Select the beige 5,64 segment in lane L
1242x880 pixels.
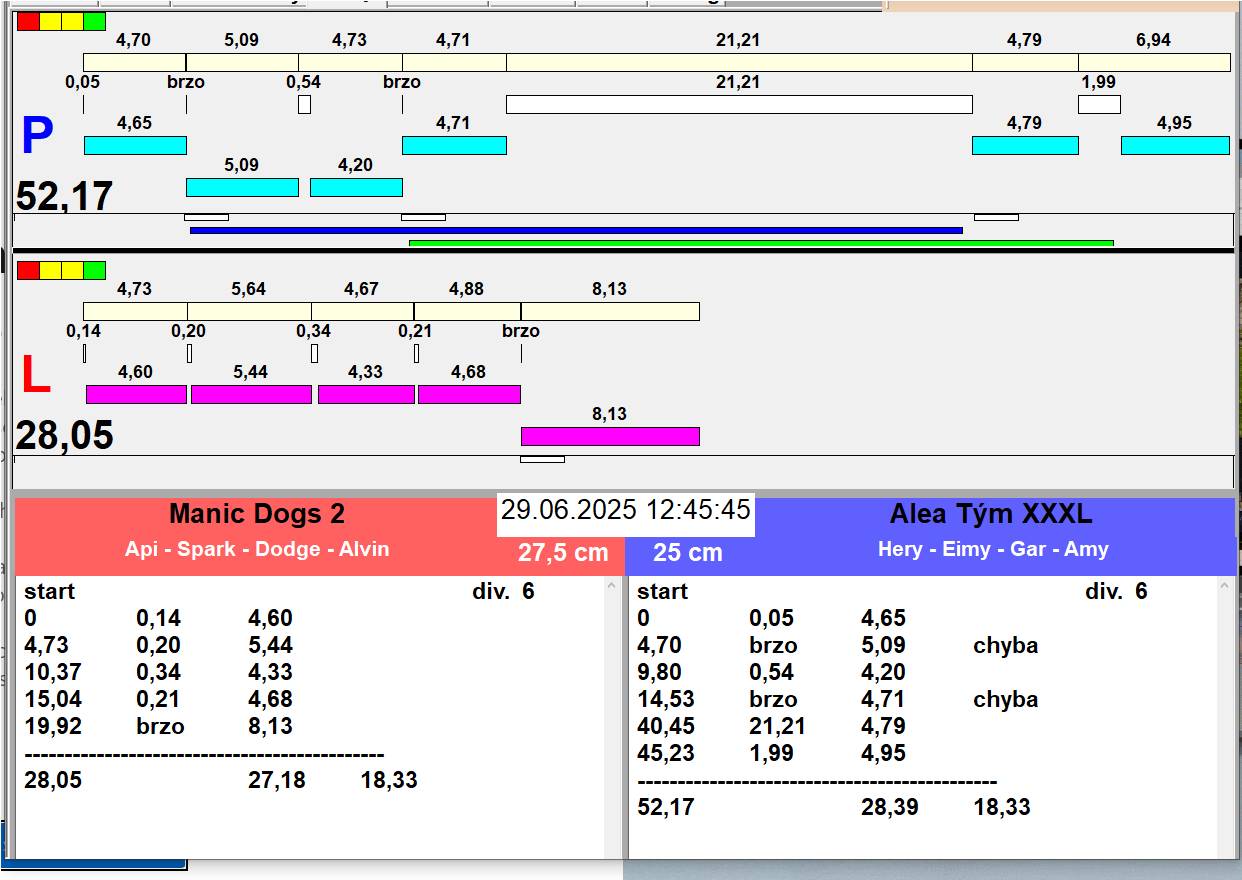(249, 311)
